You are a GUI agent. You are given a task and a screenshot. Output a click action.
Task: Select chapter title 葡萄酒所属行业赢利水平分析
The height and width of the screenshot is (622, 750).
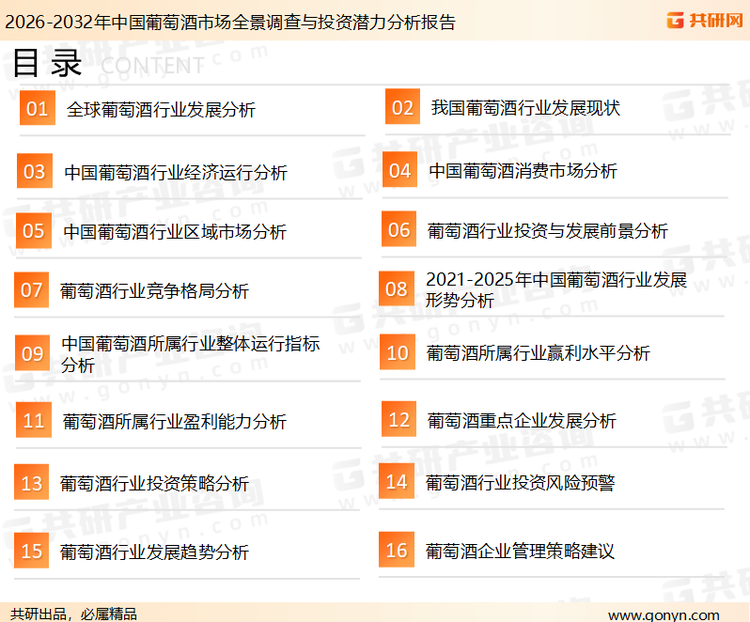(x=538, y=353)
